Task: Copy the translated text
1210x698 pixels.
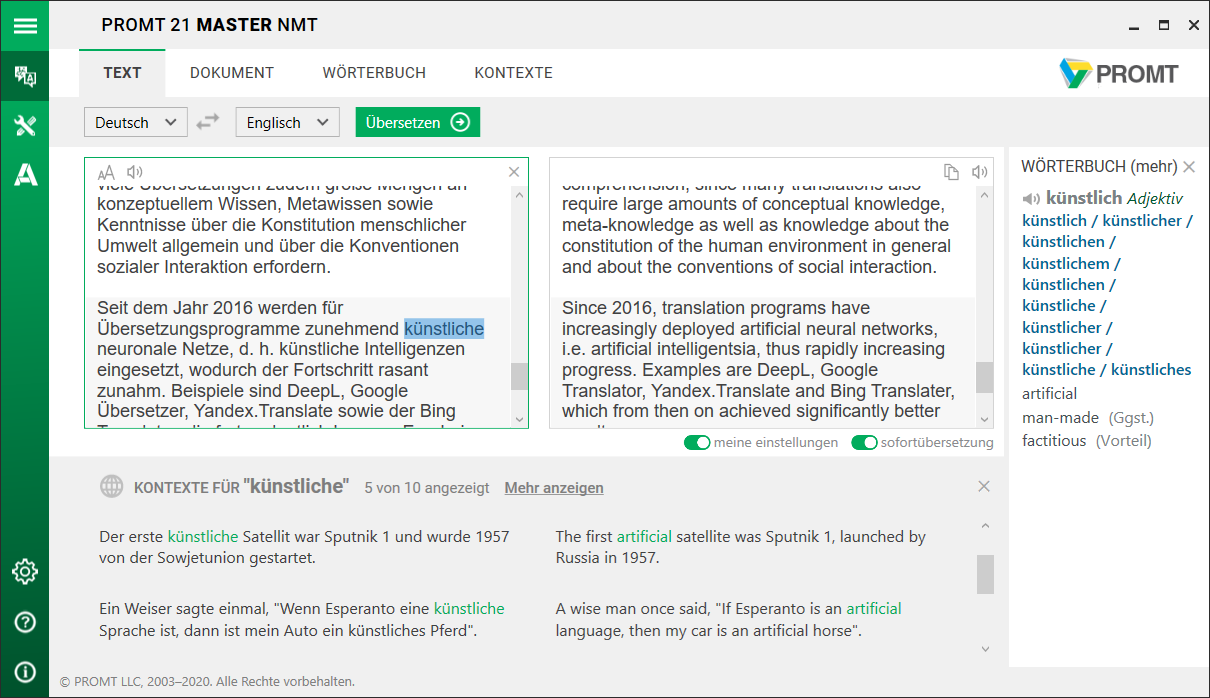Action: point(952,172)
